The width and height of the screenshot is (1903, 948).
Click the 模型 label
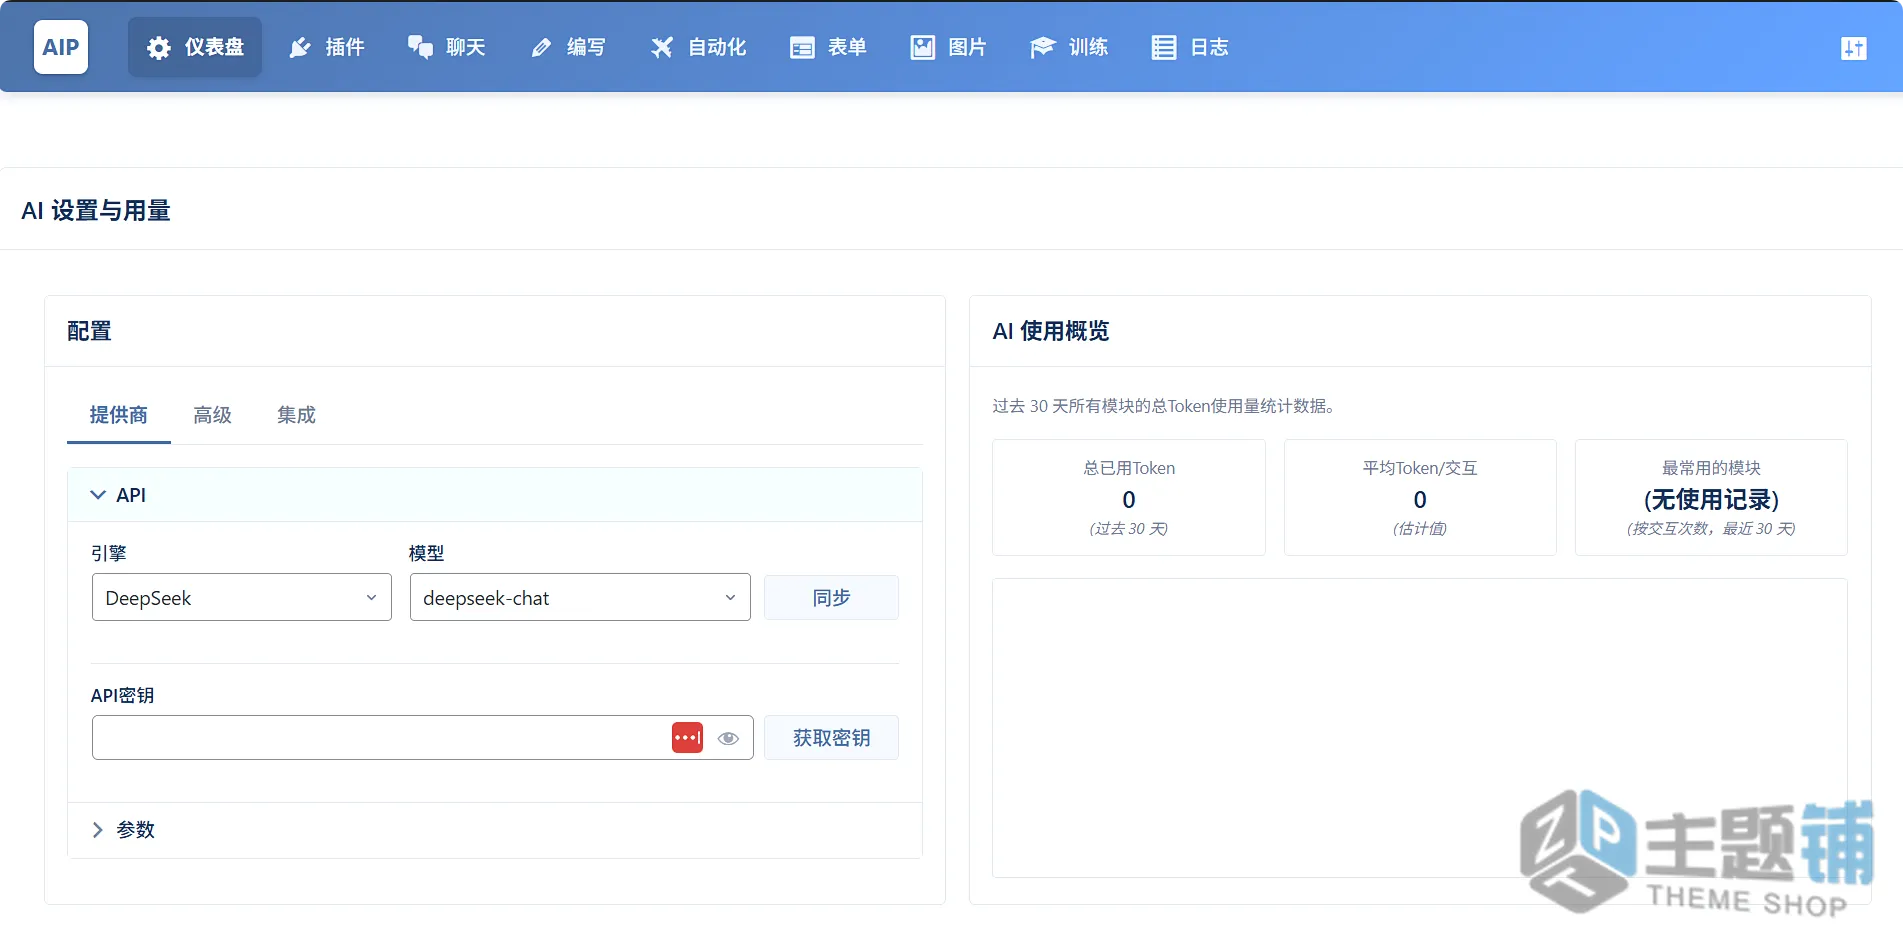tap(426, 553)
